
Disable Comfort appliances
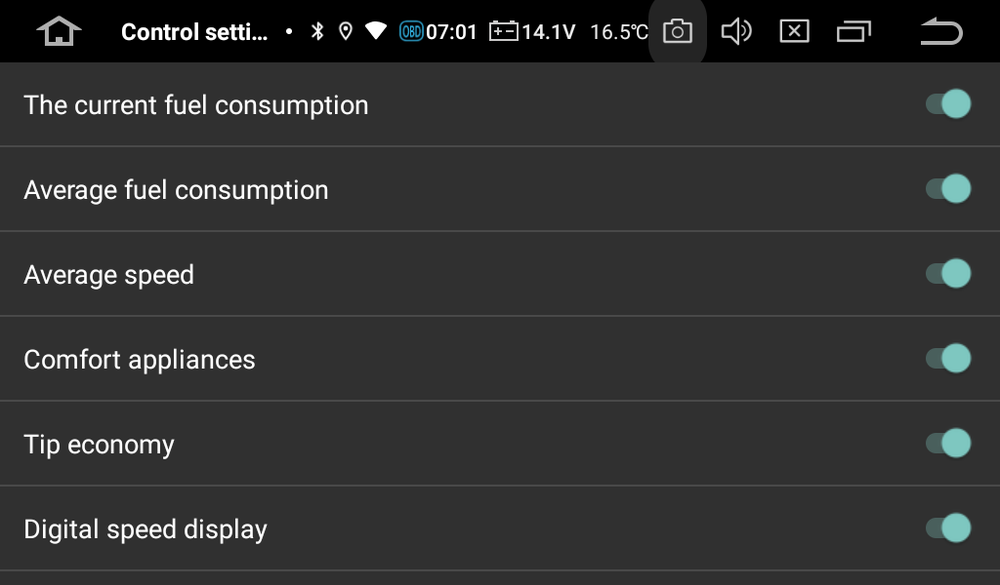point(948,358)
